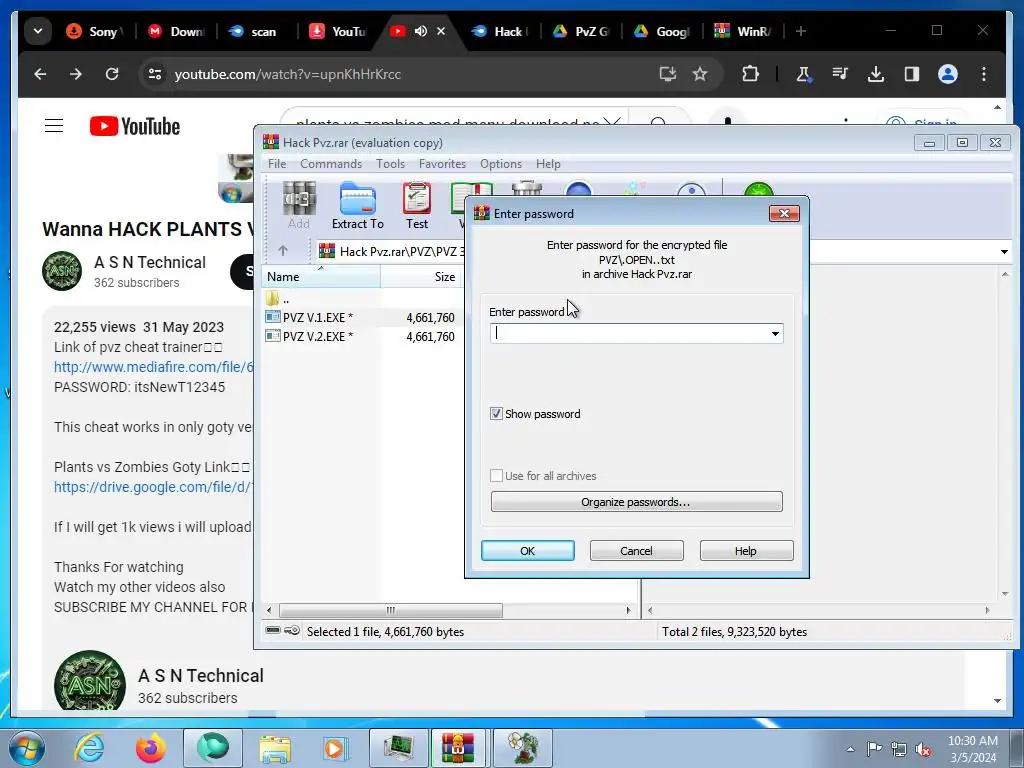Bookmark this page with the star icon

[x=700, y=74]
